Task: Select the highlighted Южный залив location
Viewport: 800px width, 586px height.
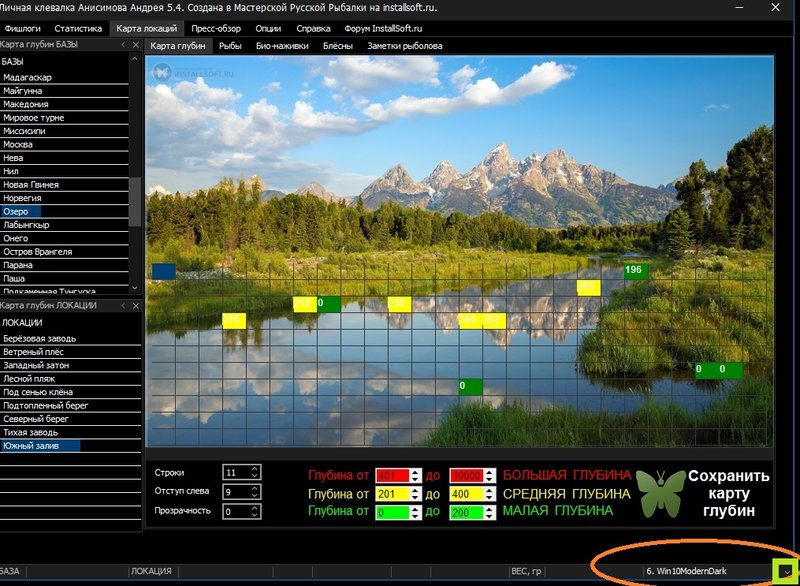Action: pos(70,446)
